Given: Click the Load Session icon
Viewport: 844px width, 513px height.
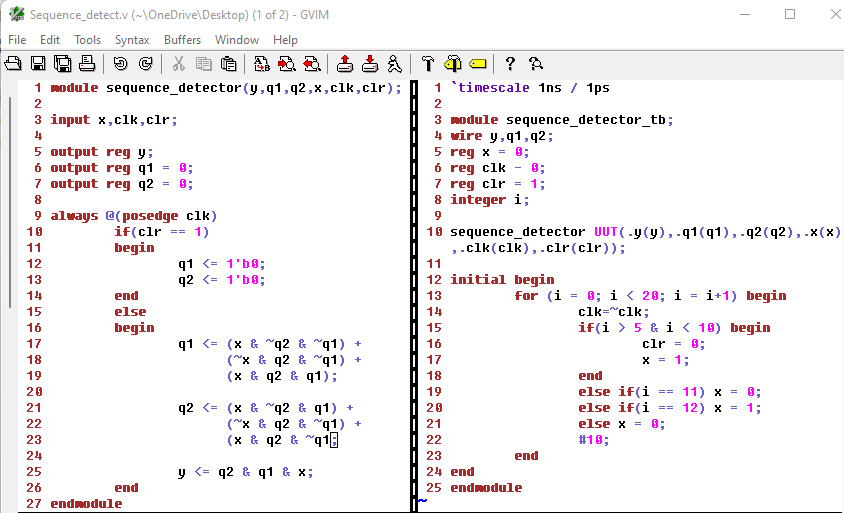Looking at the screenshot, I should [345, 64].
